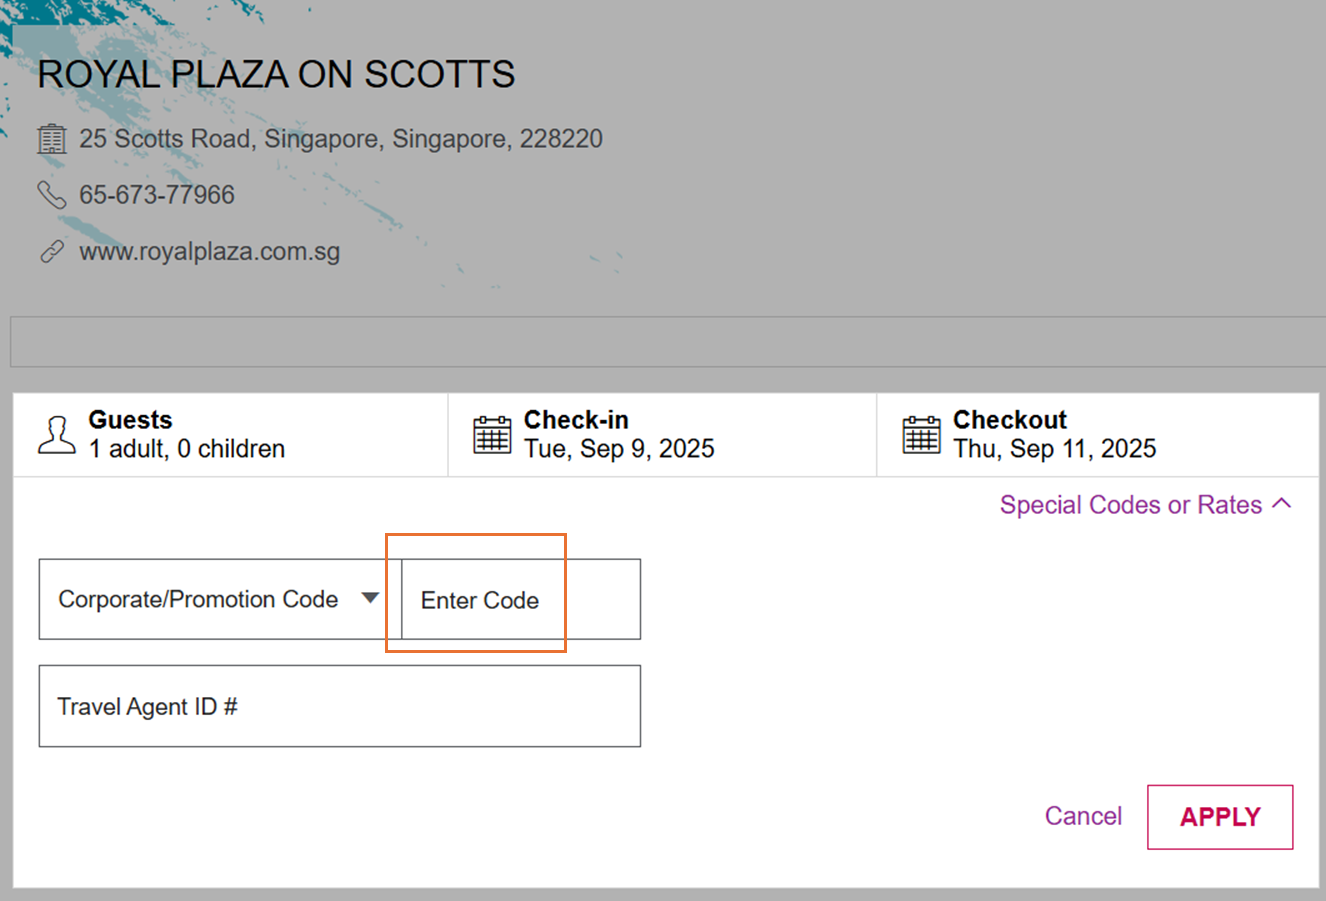Click the phone number 65-673-77966
The image size is (1326, 901).
pos(157,195)
